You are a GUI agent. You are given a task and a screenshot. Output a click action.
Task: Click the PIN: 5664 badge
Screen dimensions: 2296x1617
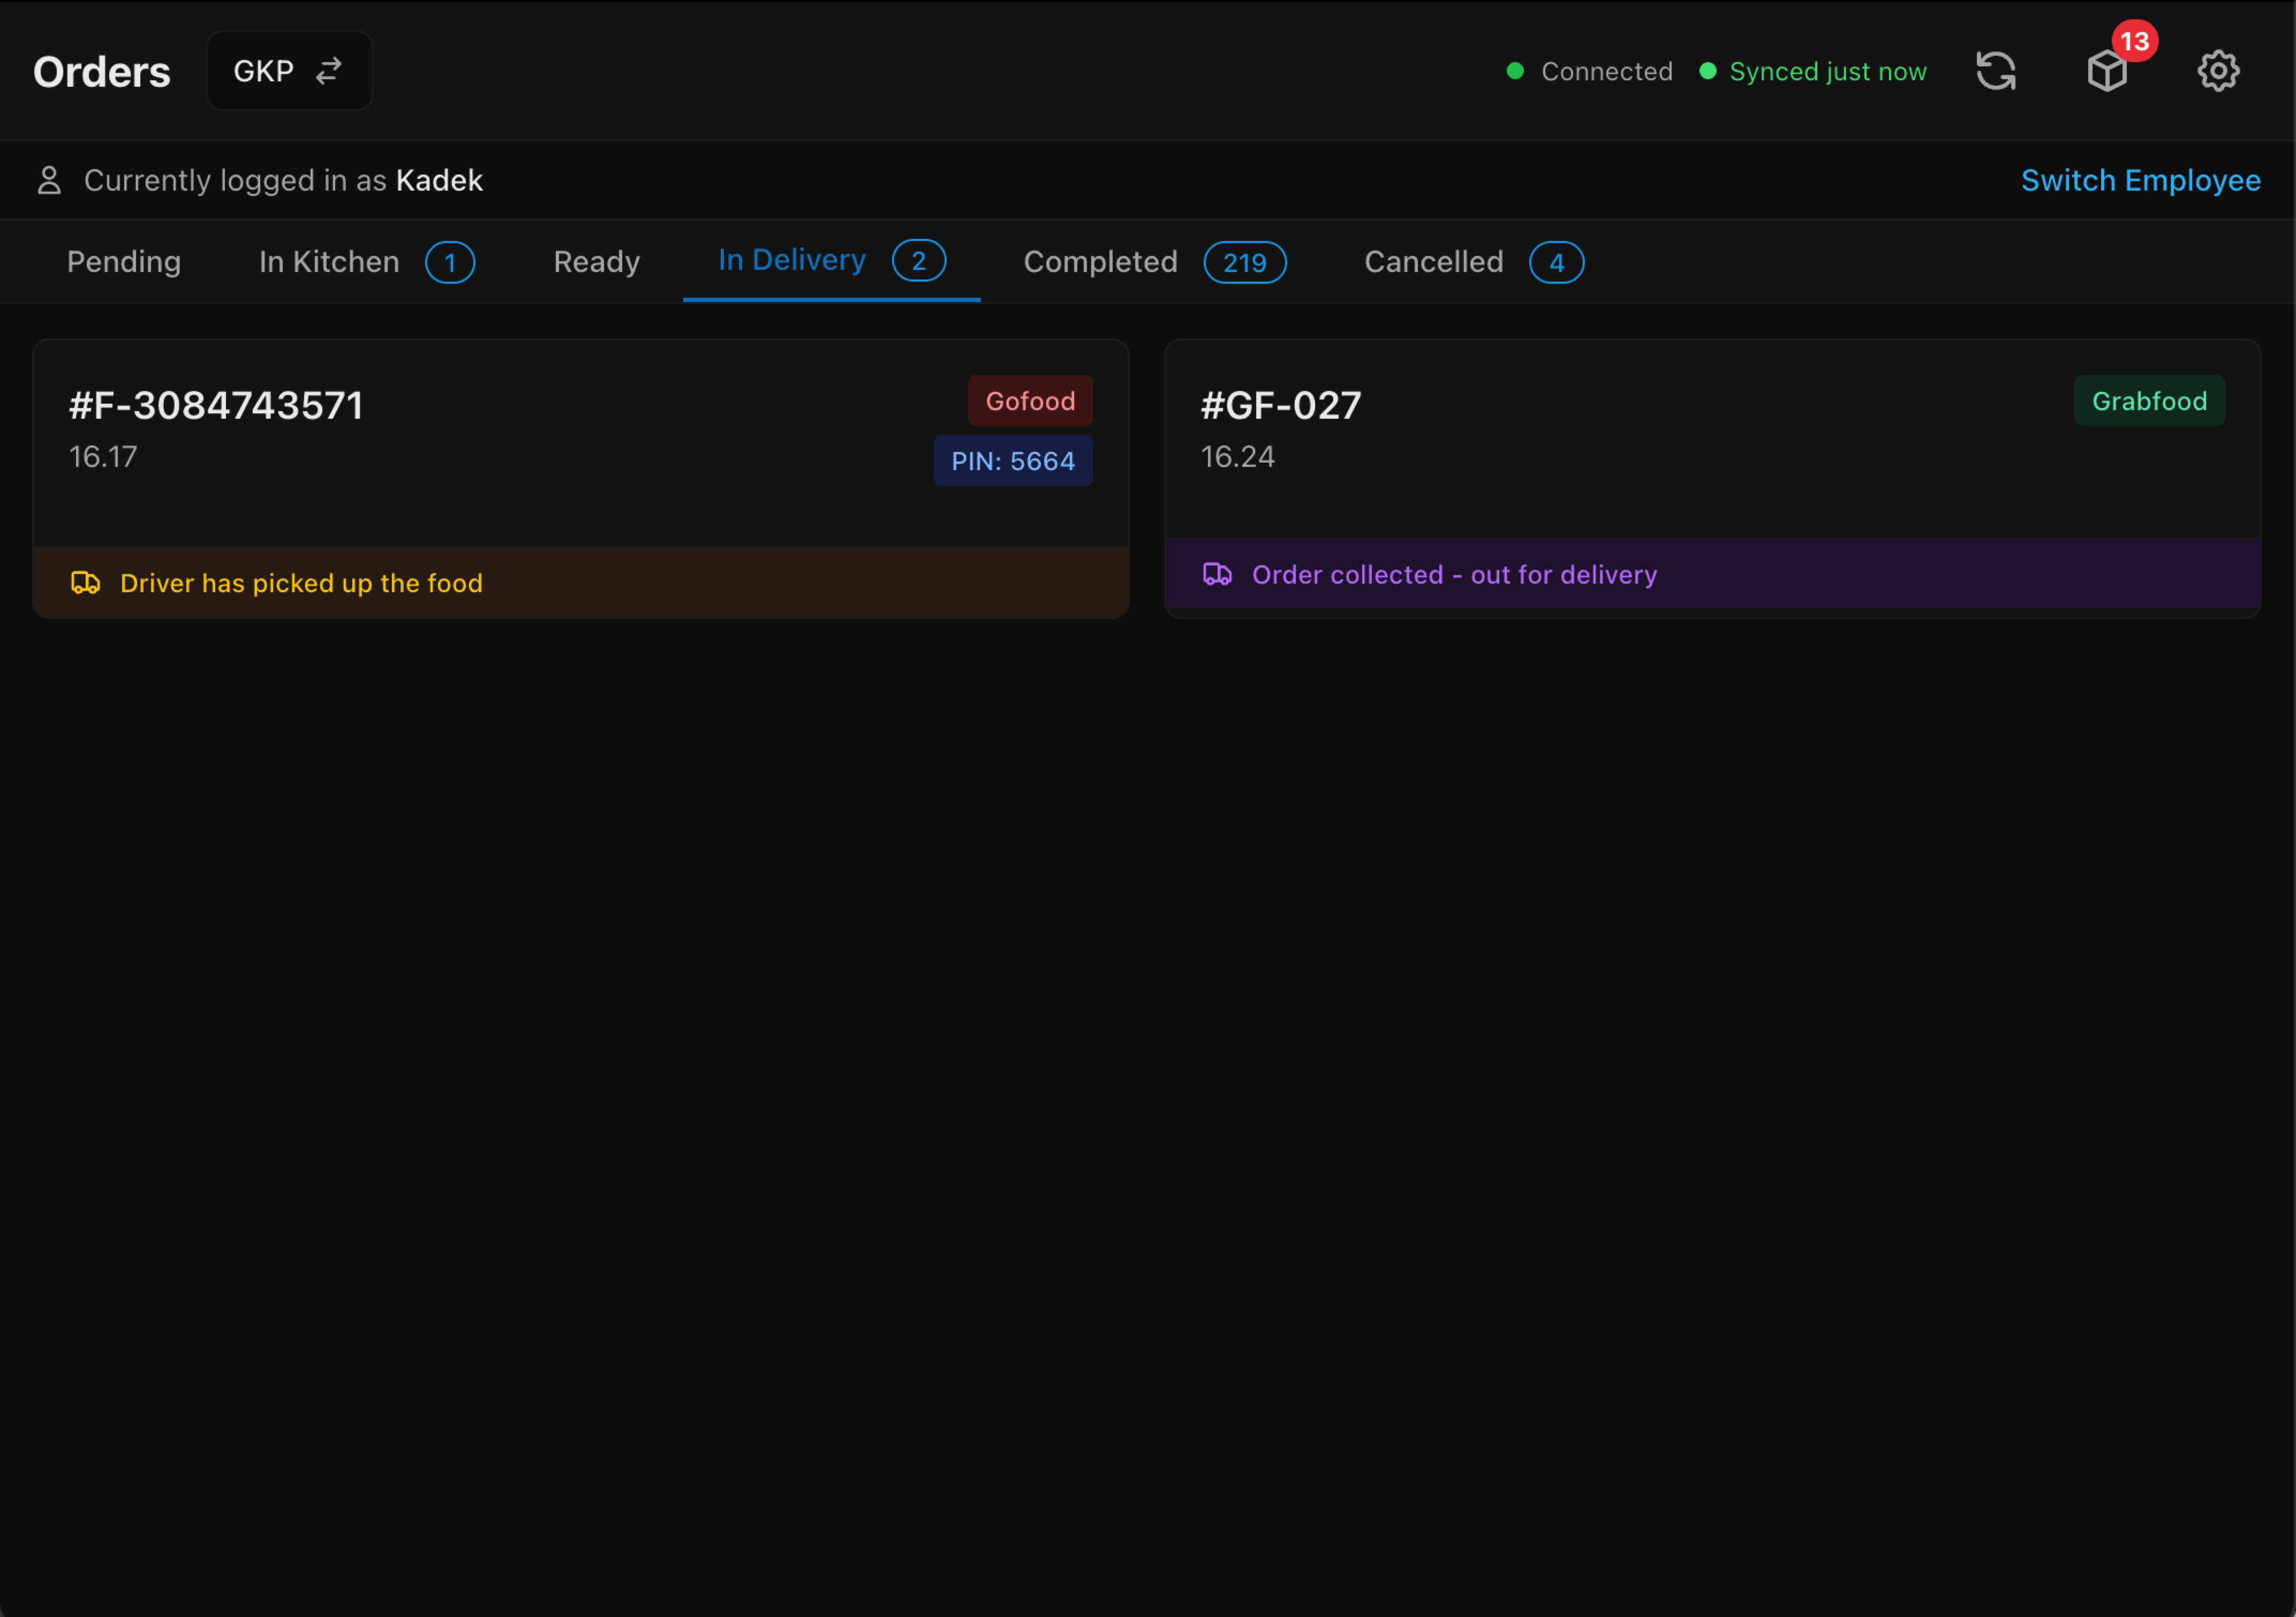coord(1013,460)
